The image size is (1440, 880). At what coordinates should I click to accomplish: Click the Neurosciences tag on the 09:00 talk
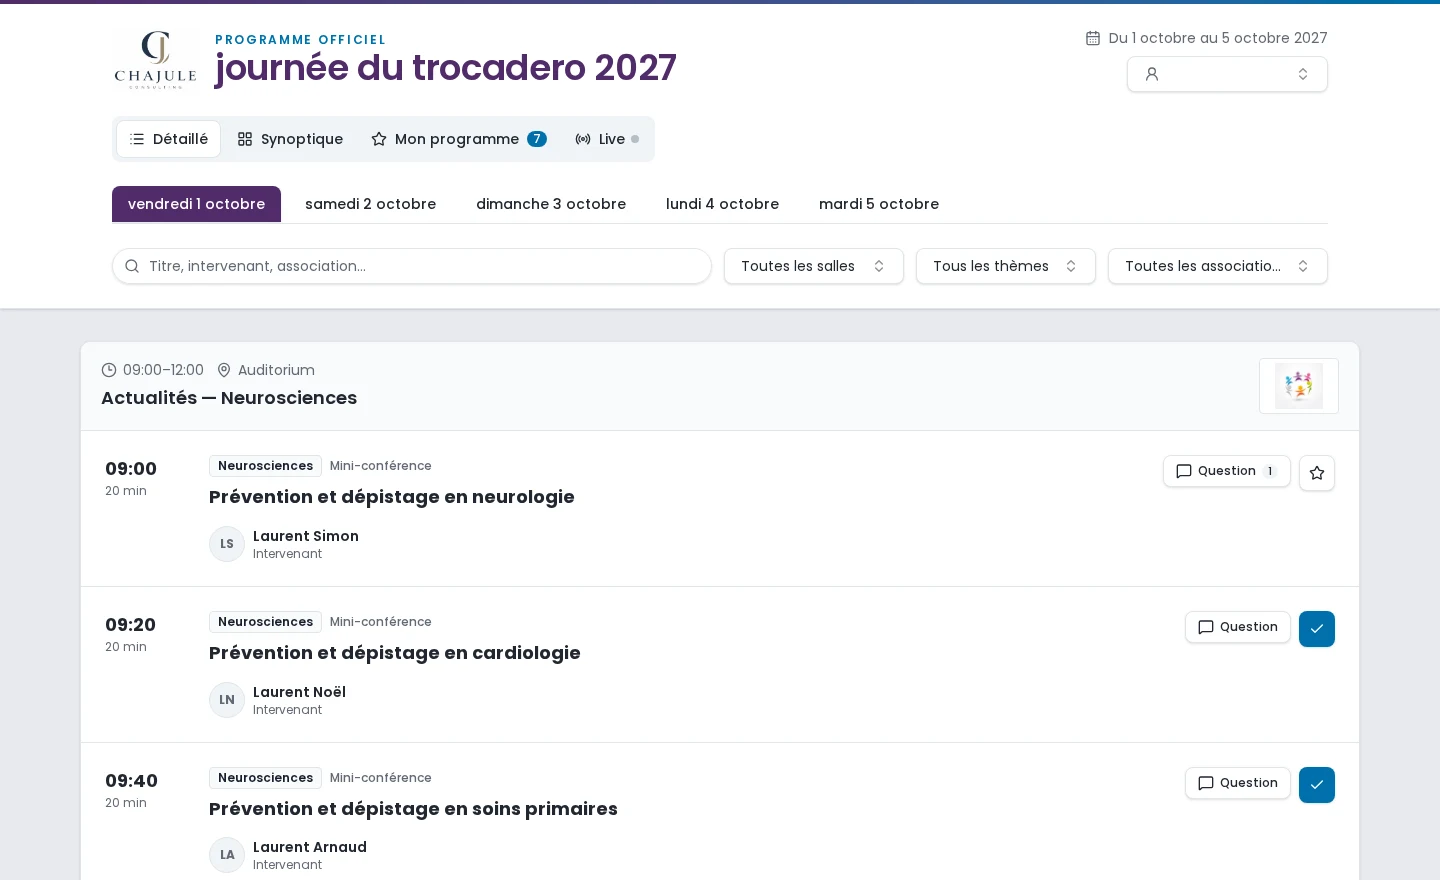coord(265,466)
